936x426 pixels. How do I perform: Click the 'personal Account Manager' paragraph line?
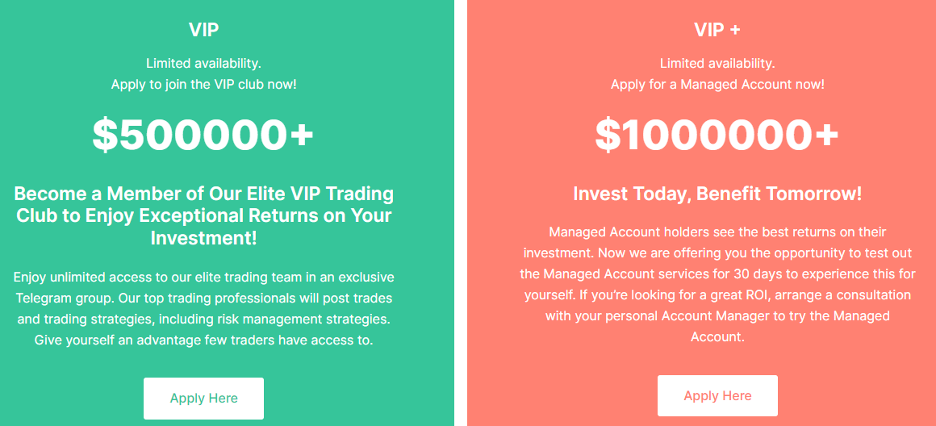(718, 316)
